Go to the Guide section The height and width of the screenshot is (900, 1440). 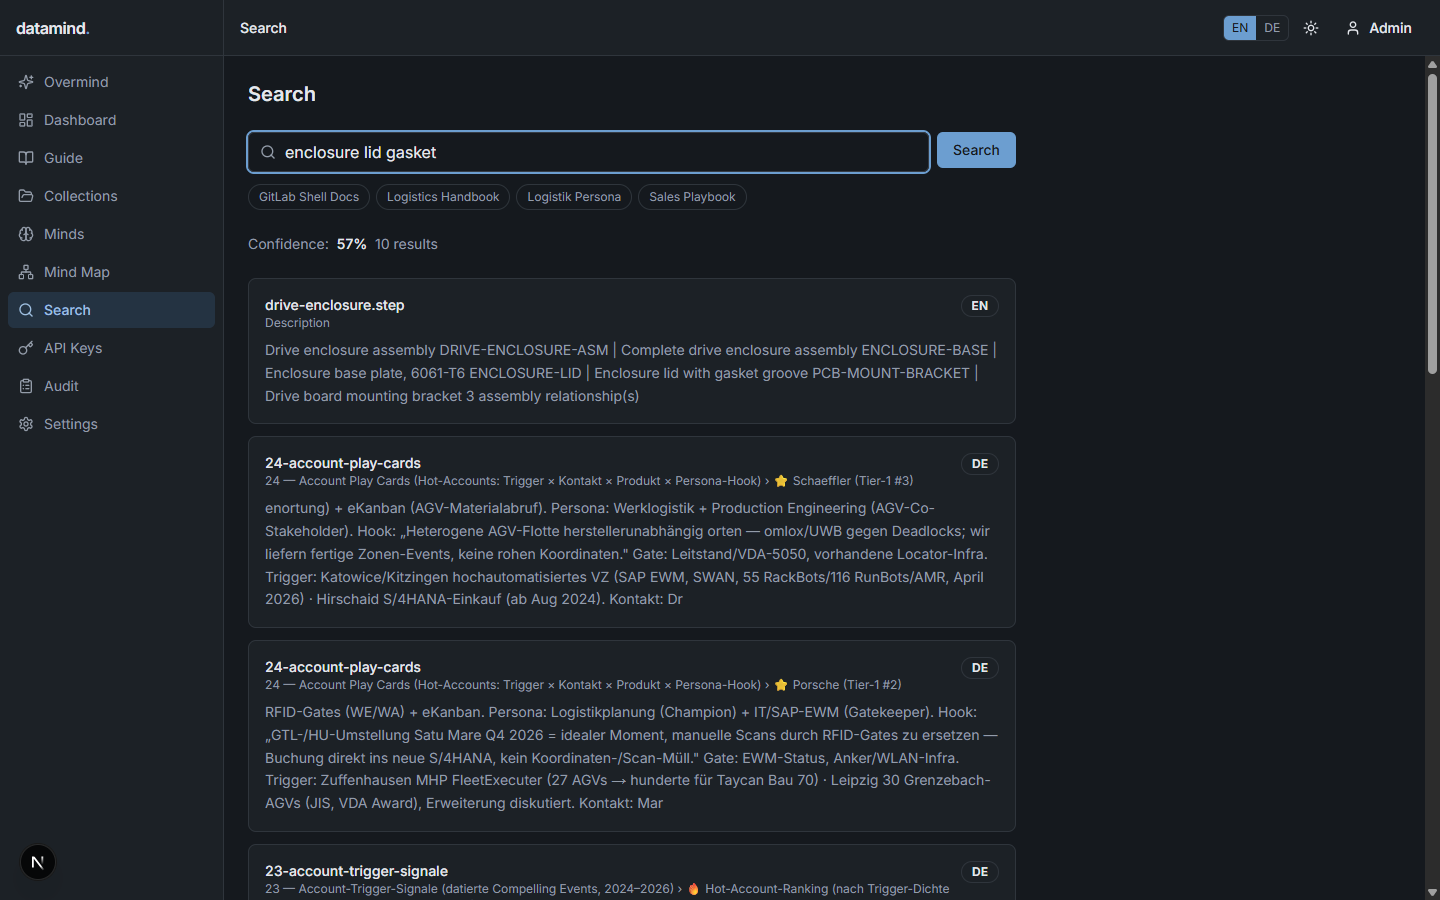tap(111, 158)
